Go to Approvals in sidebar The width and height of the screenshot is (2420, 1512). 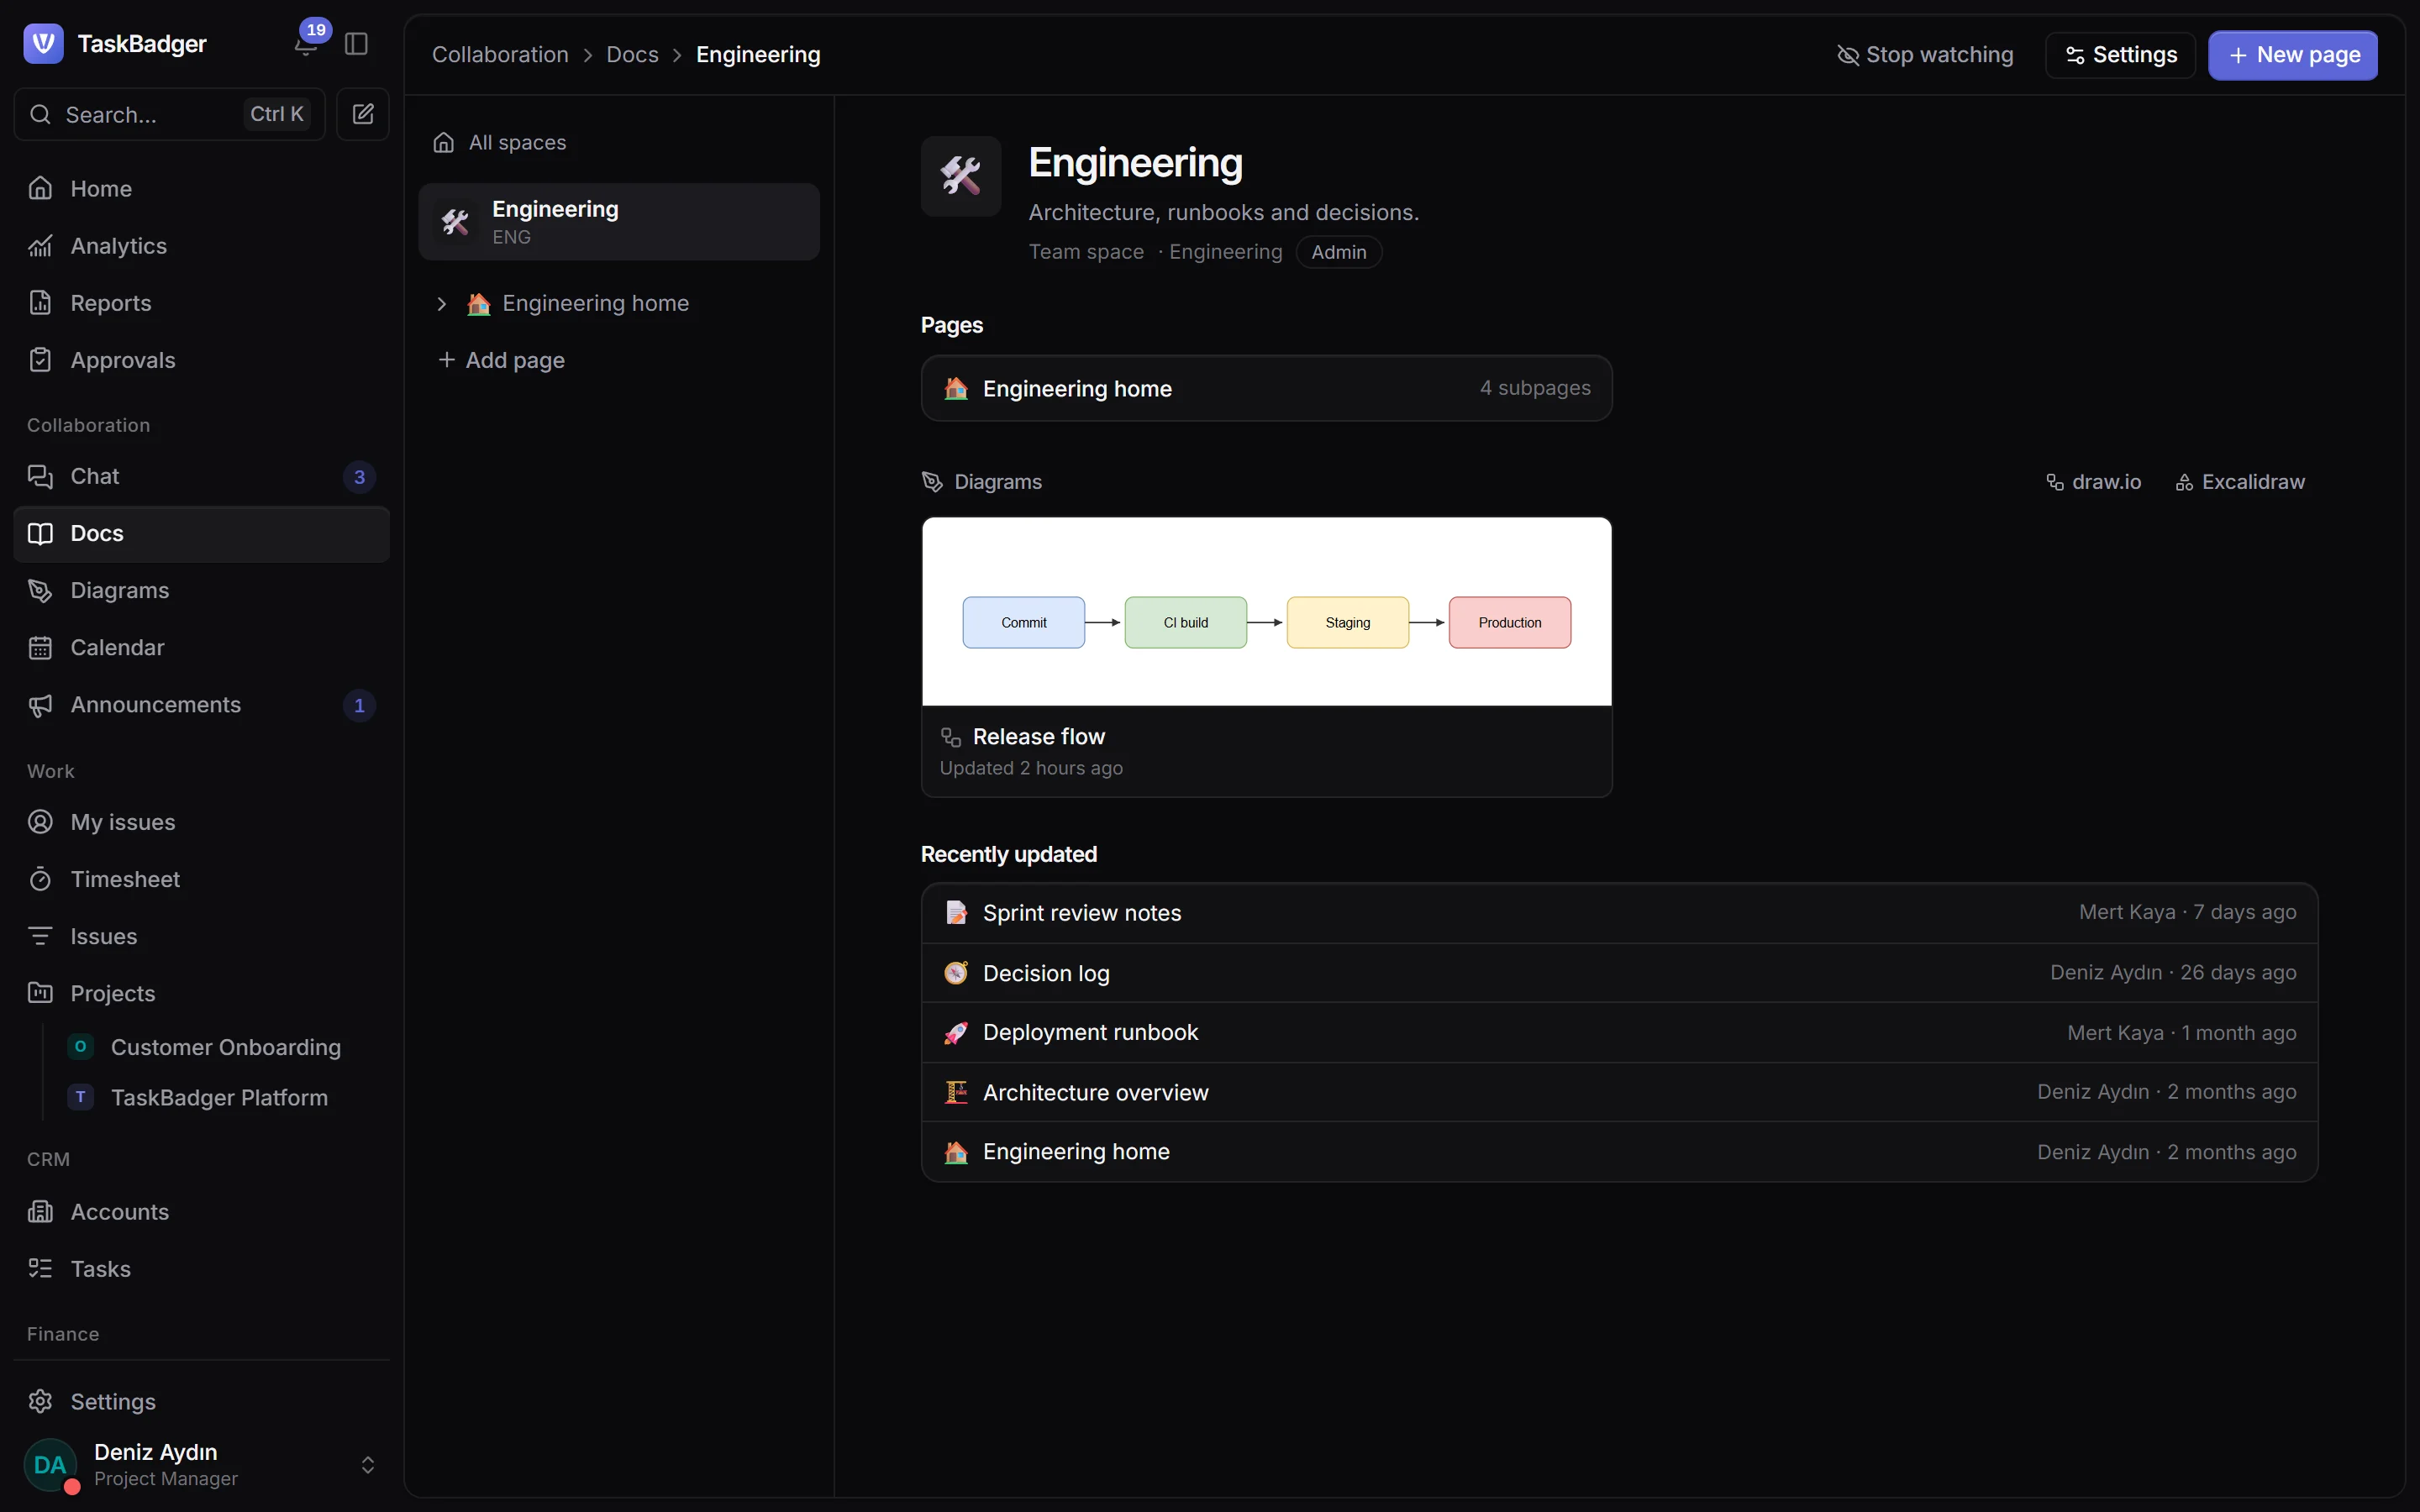[x=201, y=360]
